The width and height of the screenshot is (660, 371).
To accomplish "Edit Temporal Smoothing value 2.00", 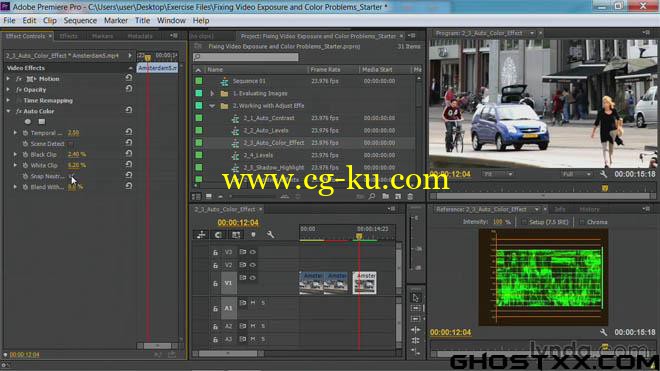I will click(x=73, y=133).
